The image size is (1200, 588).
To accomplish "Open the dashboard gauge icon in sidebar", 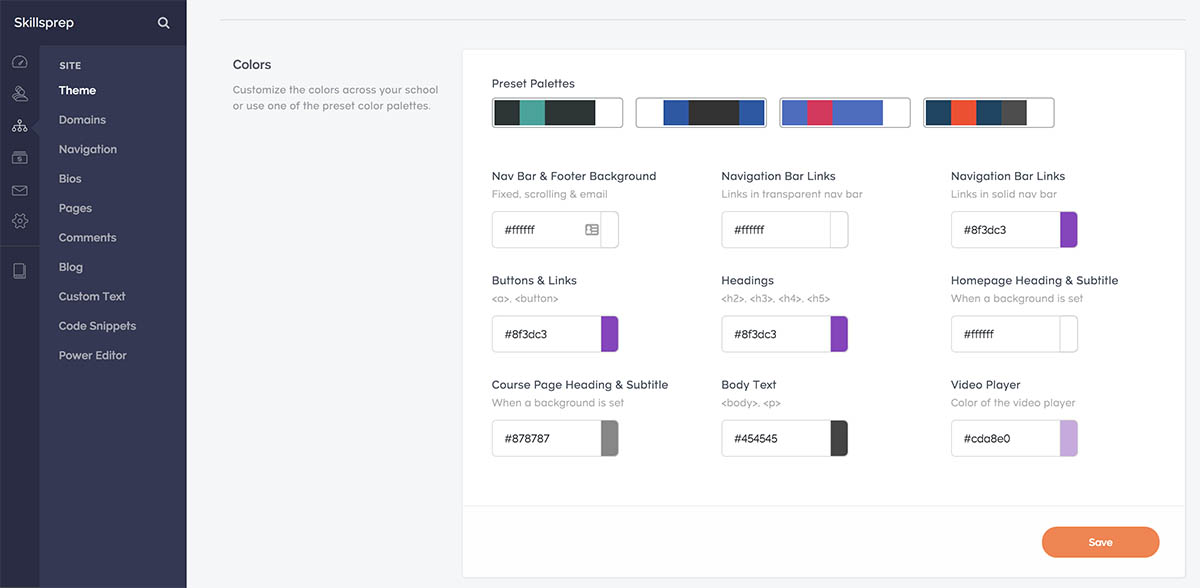I will (x=20, y=61).
